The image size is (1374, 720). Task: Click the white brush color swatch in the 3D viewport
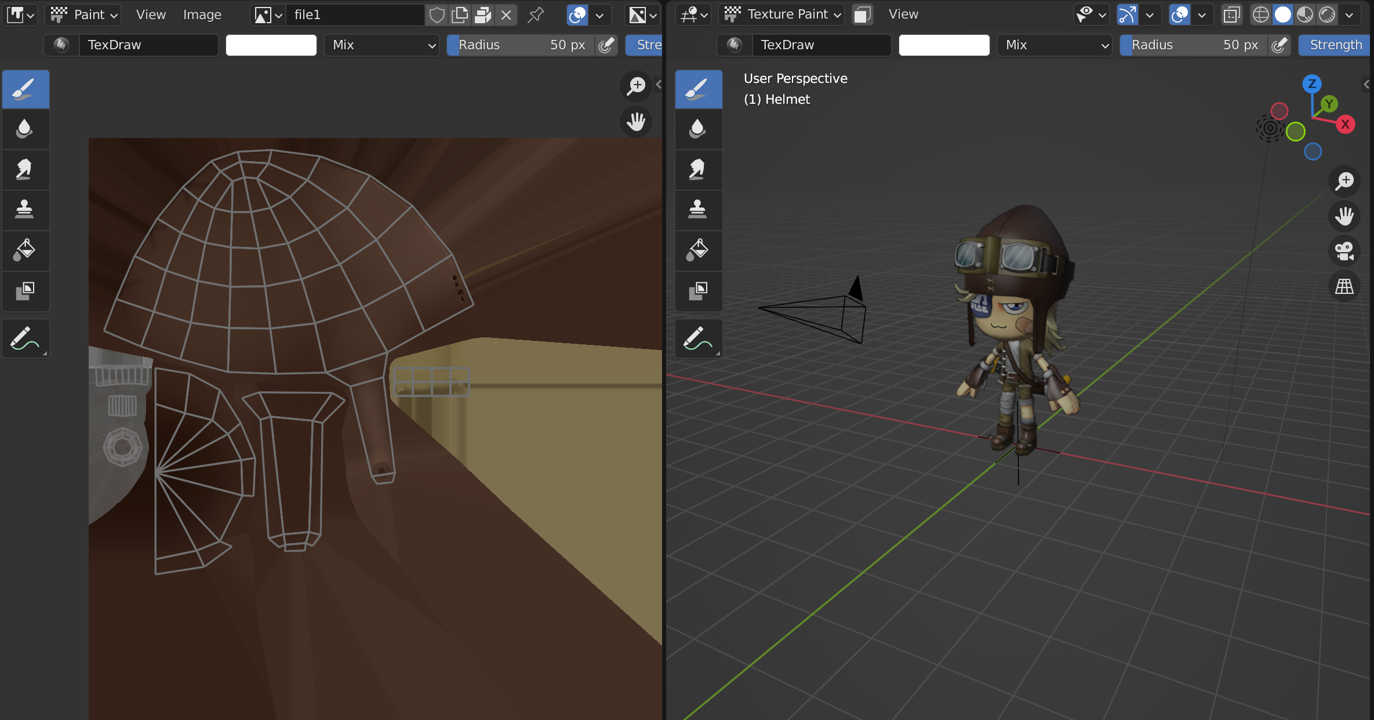point(944,45)
